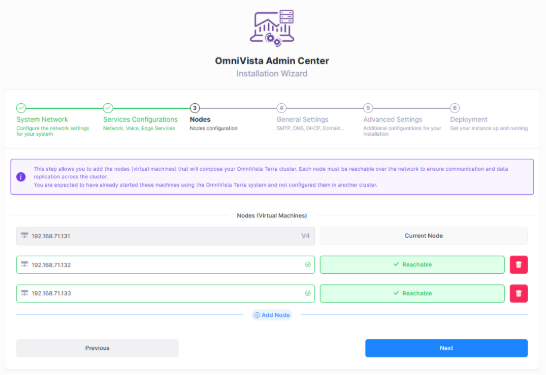Click 'Configure the network settings' description
546x375 pixels.
point(53,131)
